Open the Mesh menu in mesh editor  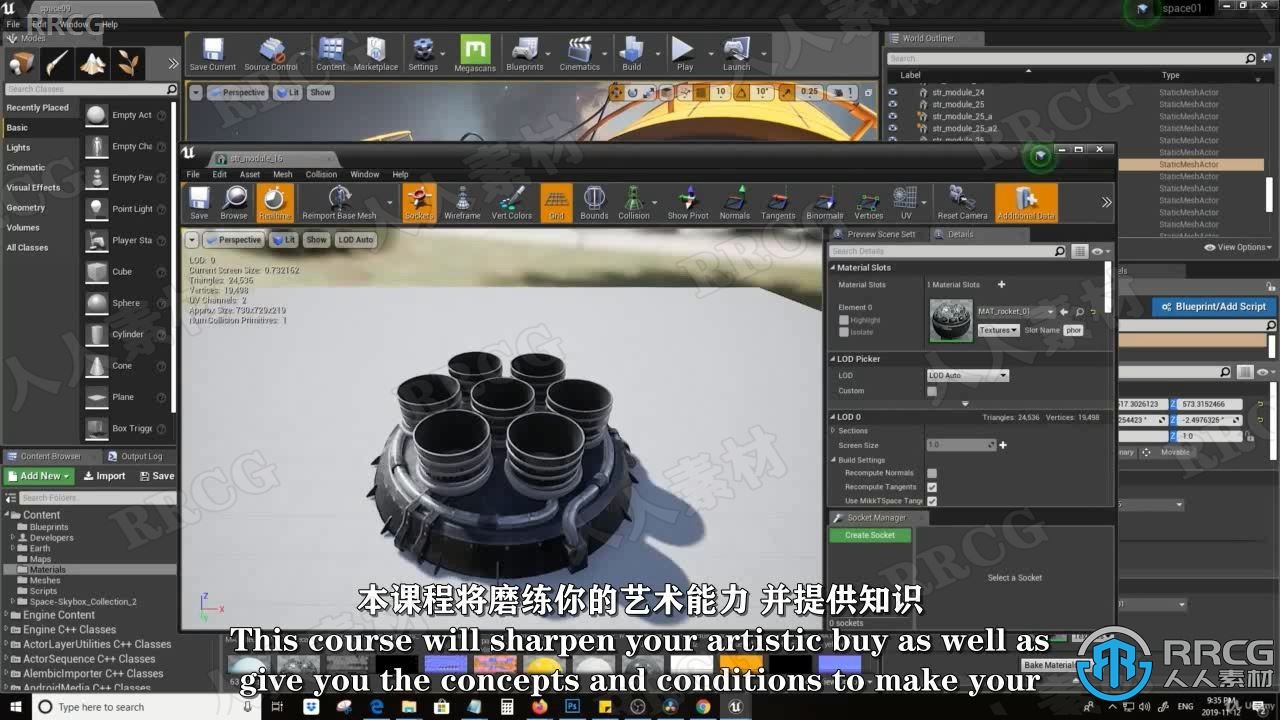pyautogui.click(x=283, y=174)
